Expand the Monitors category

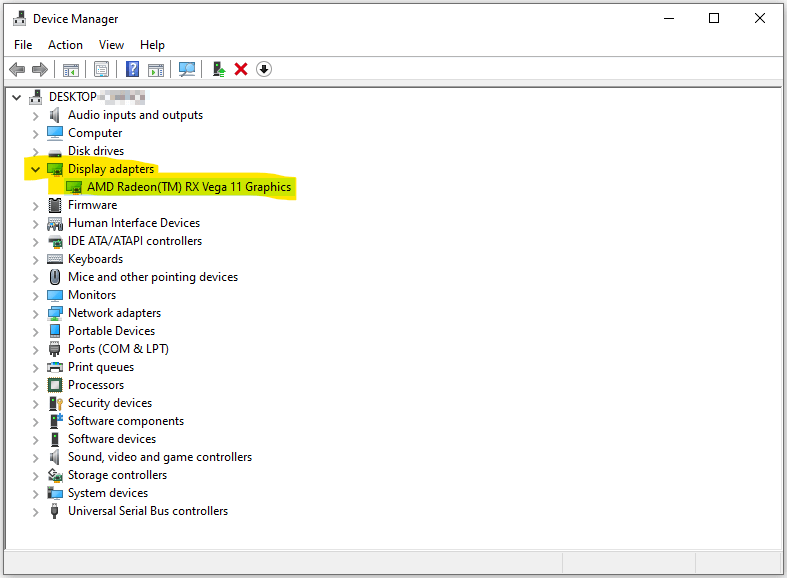point(35,296)
